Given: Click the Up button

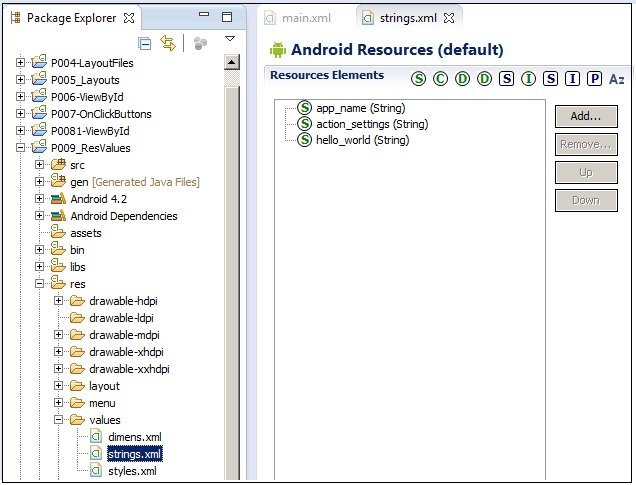Looking at the screenshot, I should [x=586, y=172].
